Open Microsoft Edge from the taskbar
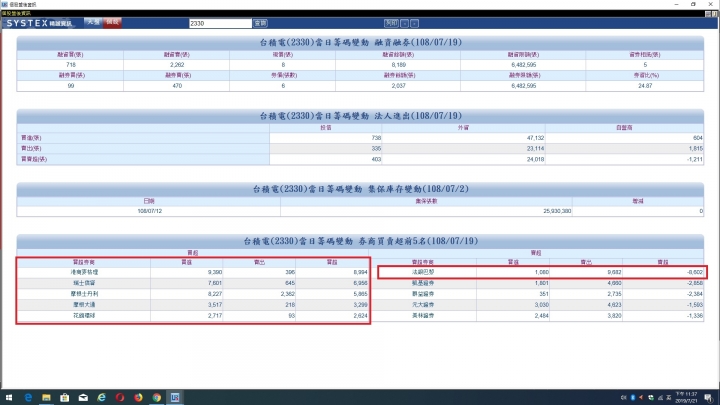Screen dimensions: 720x405 coord(28,397)
